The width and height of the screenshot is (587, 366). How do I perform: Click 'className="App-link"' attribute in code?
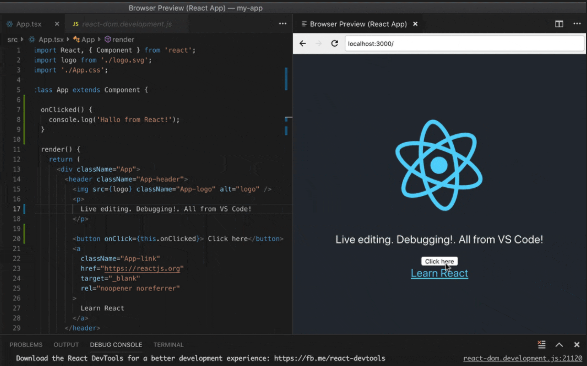coord(120,259)
